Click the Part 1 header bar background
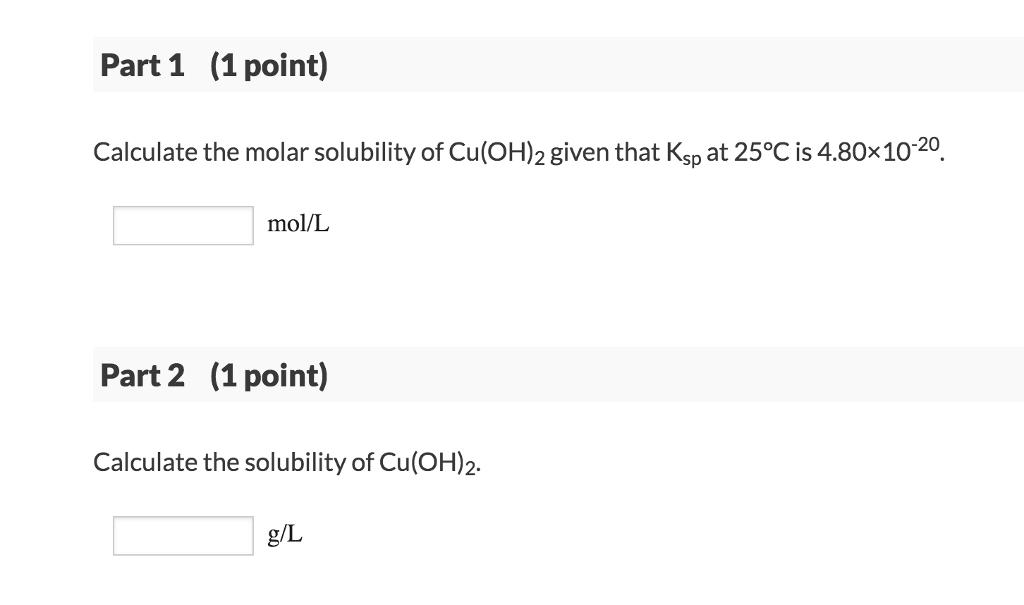The width and height of the screenshot is (1024, 605). tap(650, 64)
